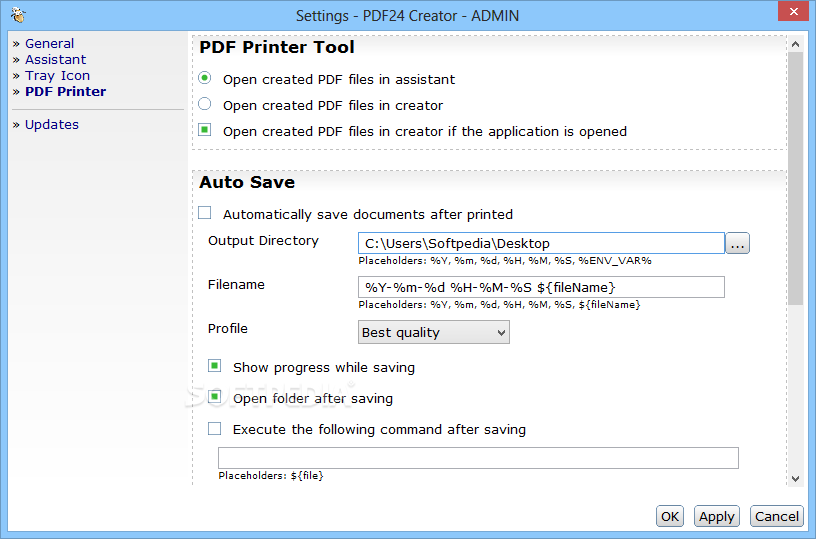This screenshot has width=816, height=539.
Task: Click the 'Auto Save' heading
Action: (x=247, y=183)
